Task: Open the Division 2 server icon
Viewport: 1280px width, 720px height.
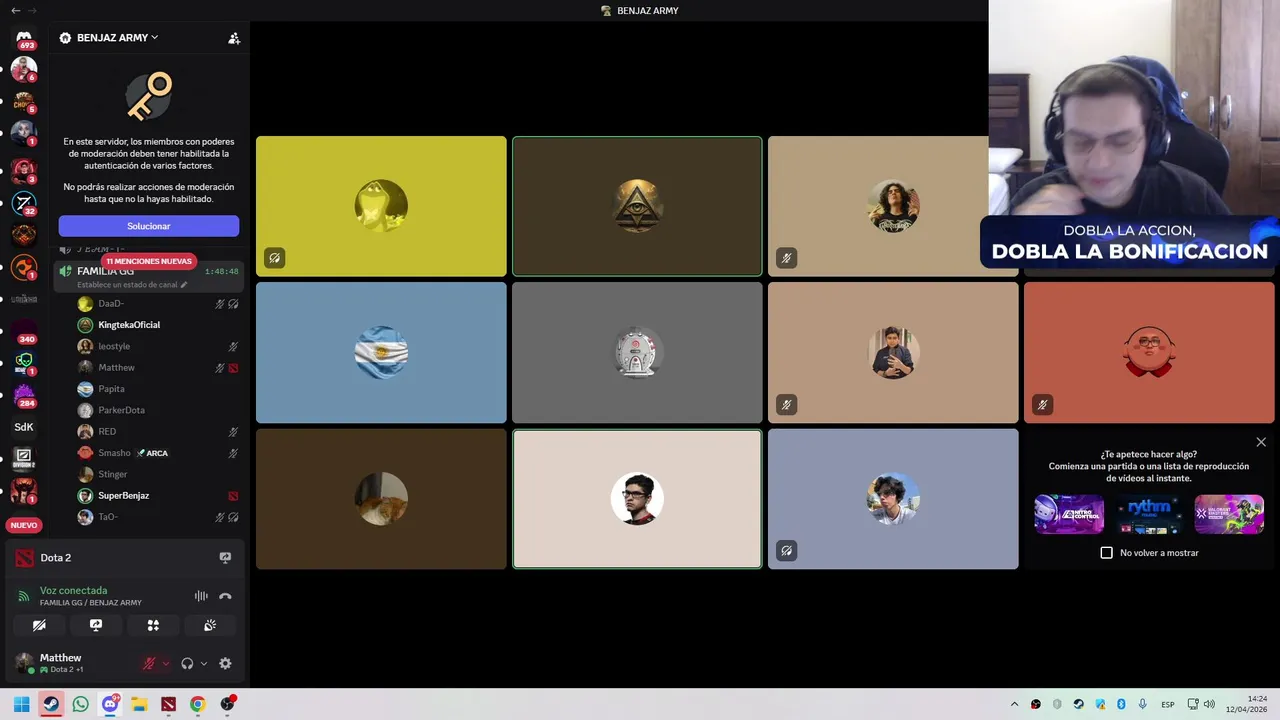Action: pos(24,459)
